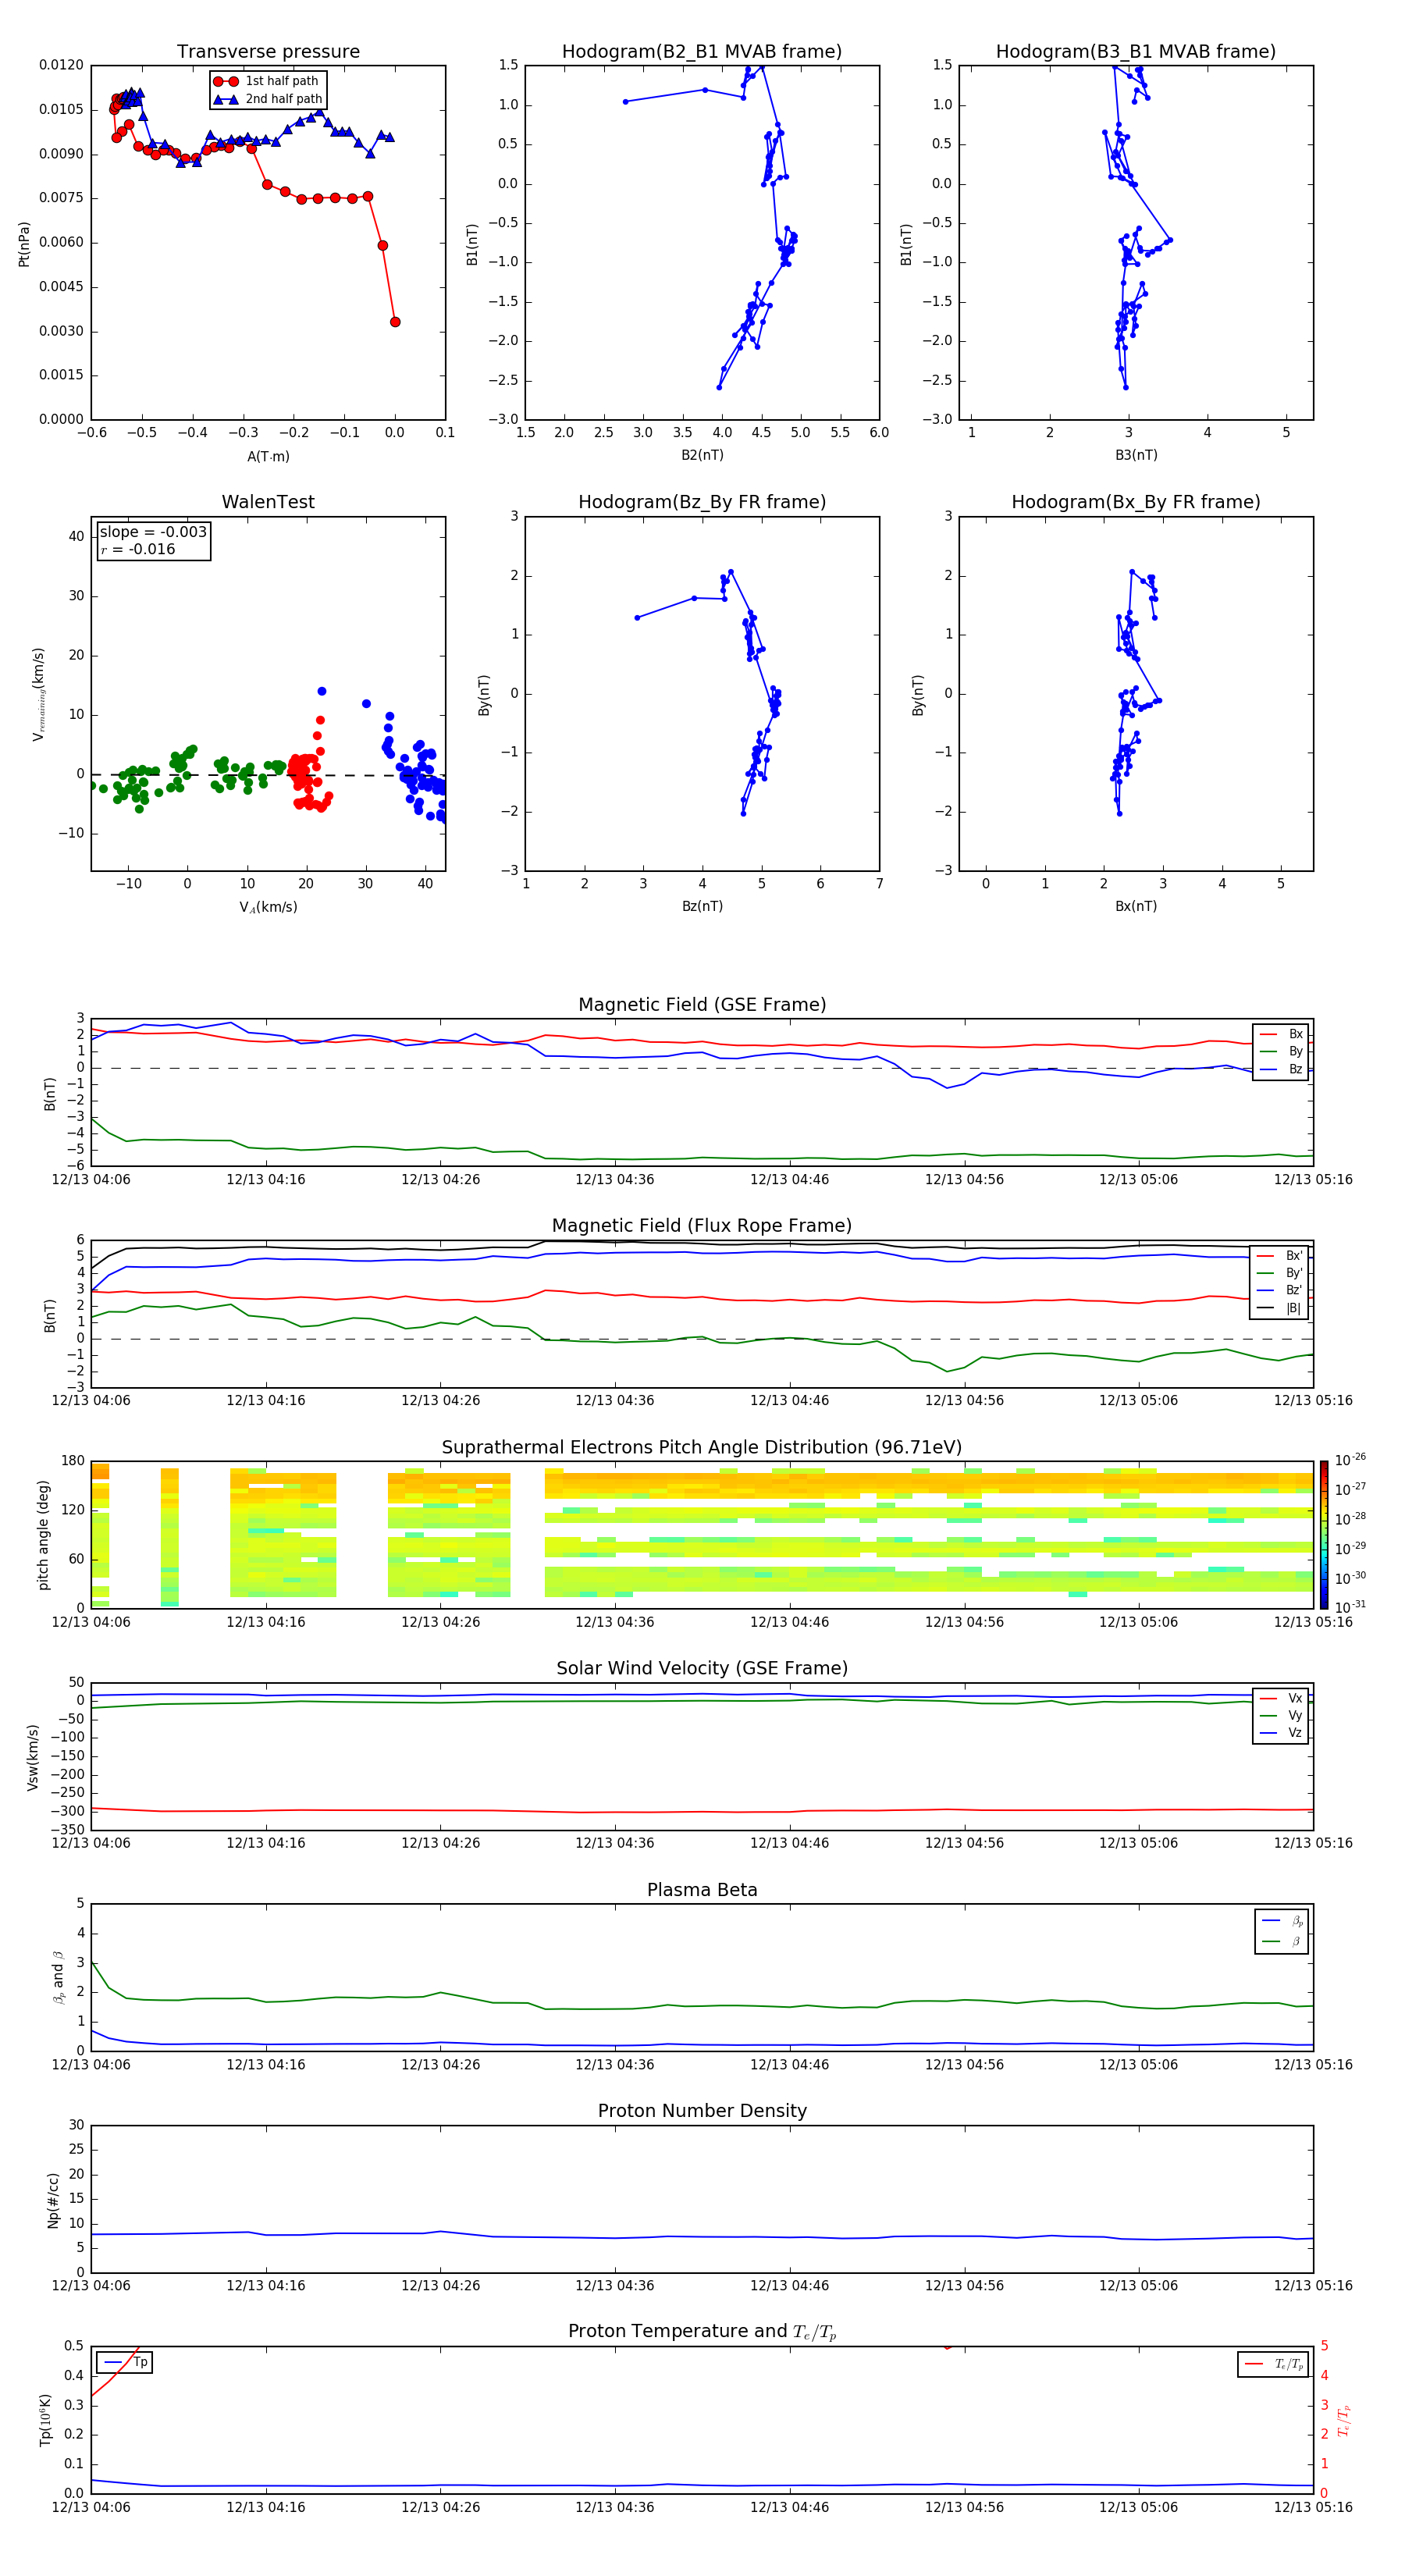Select the Te/Tp legend entry

tap(1274, 2365)
